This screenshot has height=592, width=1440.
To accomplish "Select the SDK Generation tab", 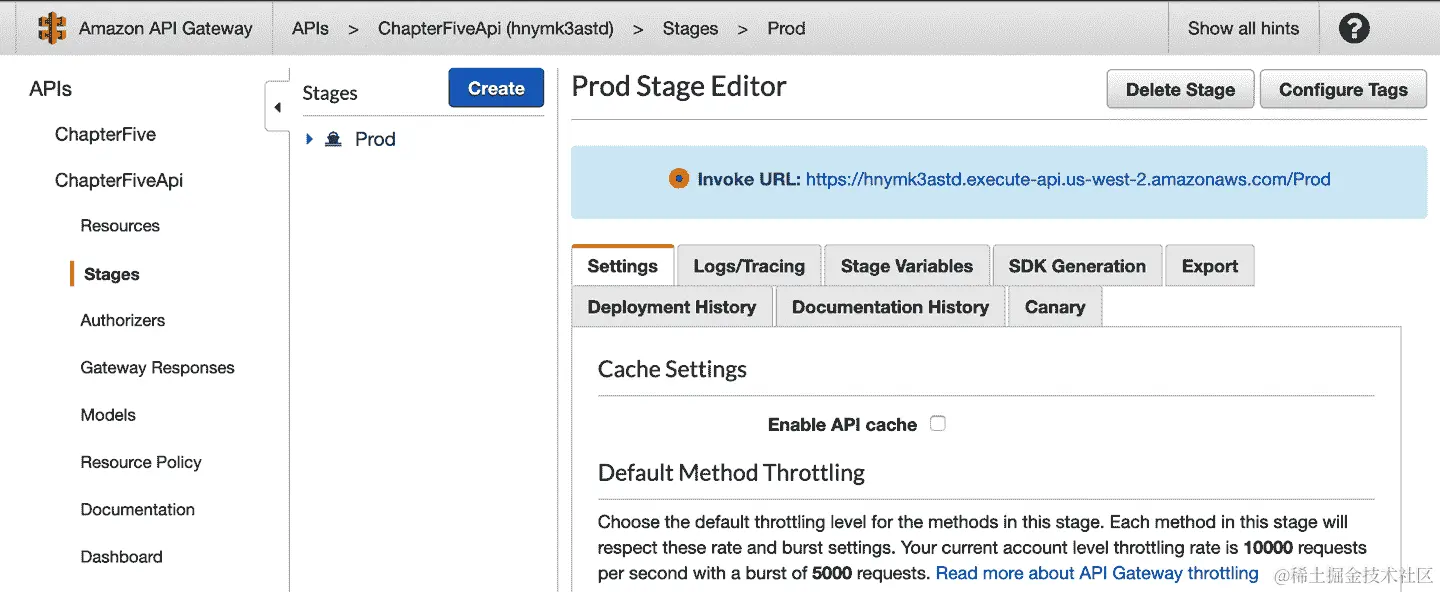I will [1077, 266].
